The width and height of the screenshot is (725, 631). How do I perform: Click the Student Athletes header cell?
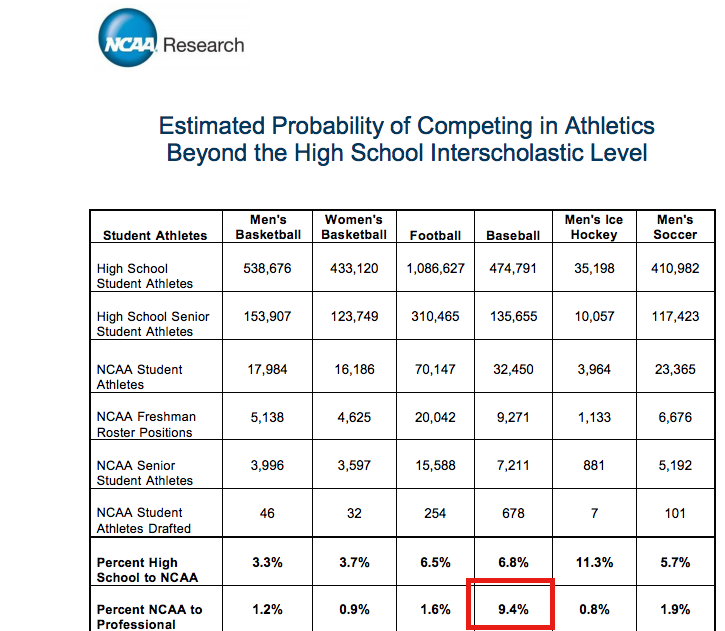coord(155,235)
